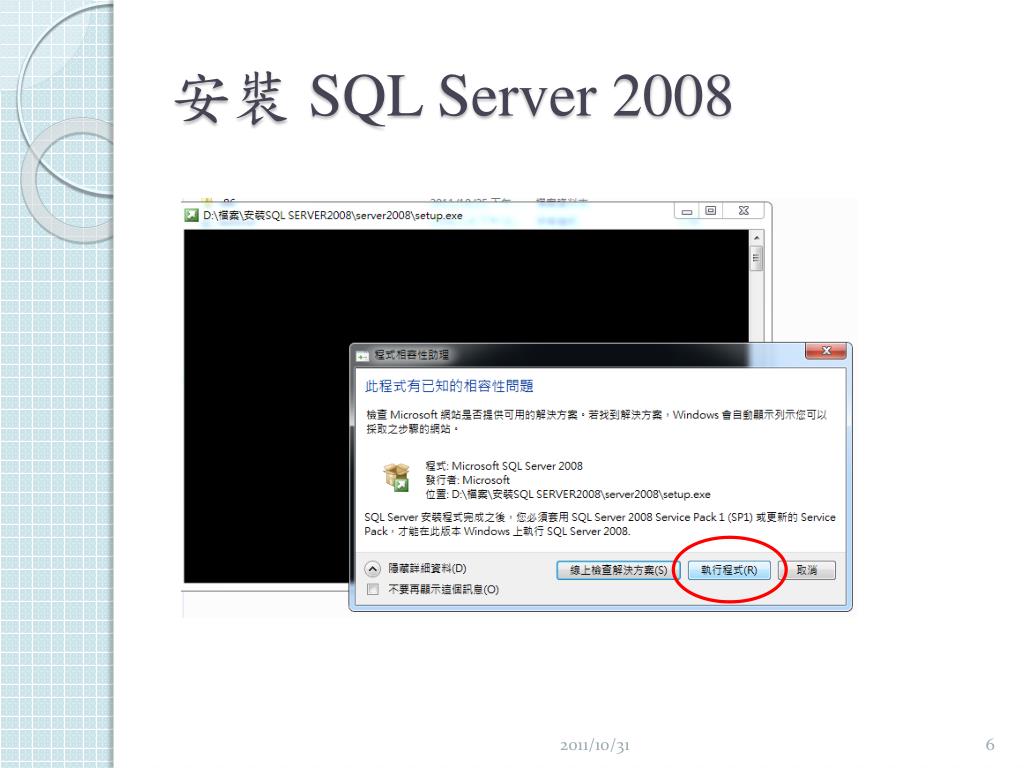Viewport: 1024px width, 768px height.
Task: Minimize the setup.exe console window
Action: tap(686, 211)
